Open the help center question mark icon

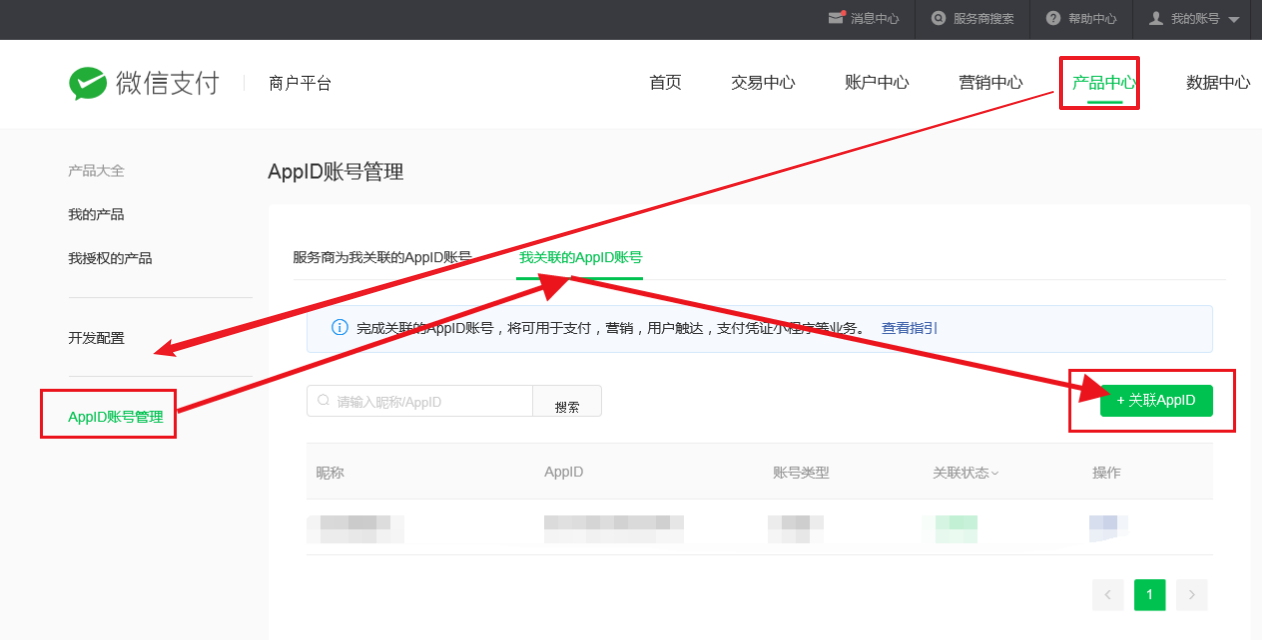click(1053, 18)
